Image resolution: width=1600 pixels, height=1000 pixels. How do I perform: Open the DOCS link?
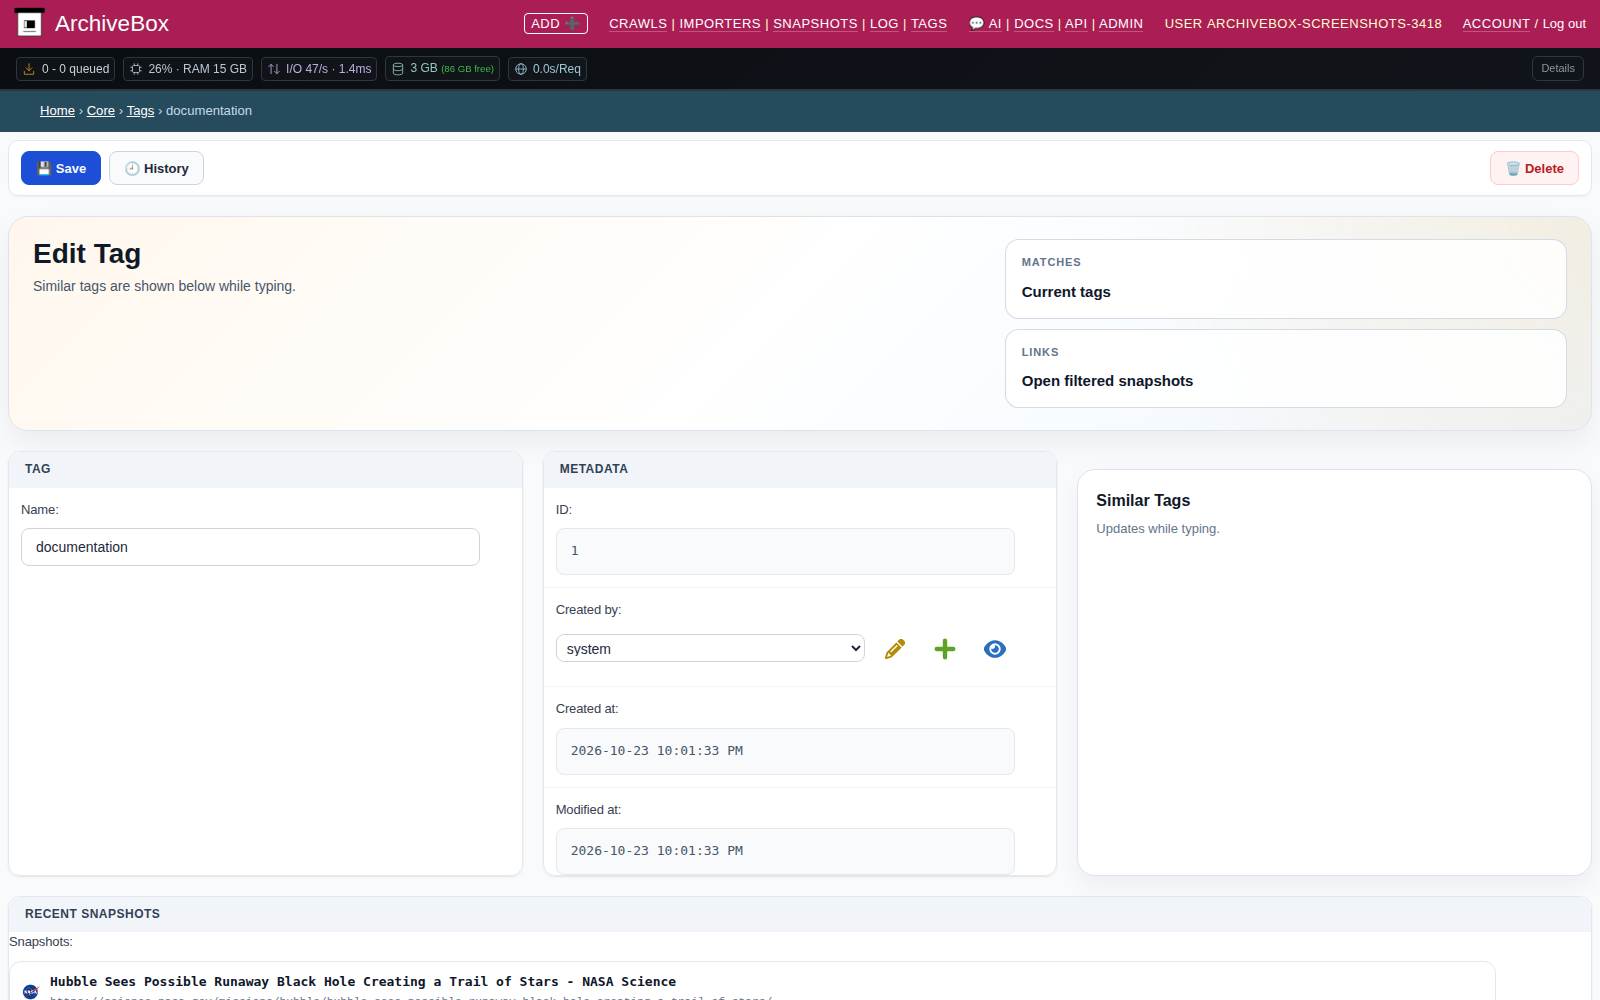1033,24
